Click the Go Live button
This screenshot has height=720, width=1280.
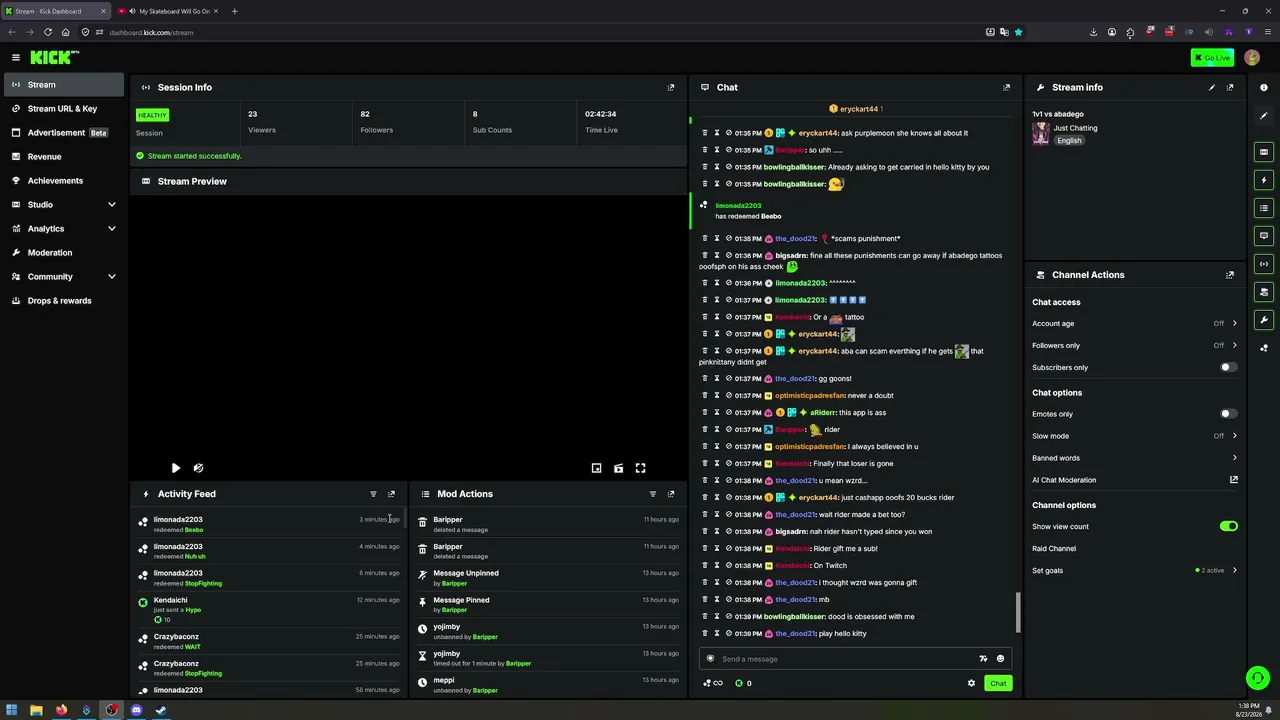(1212, 58)
